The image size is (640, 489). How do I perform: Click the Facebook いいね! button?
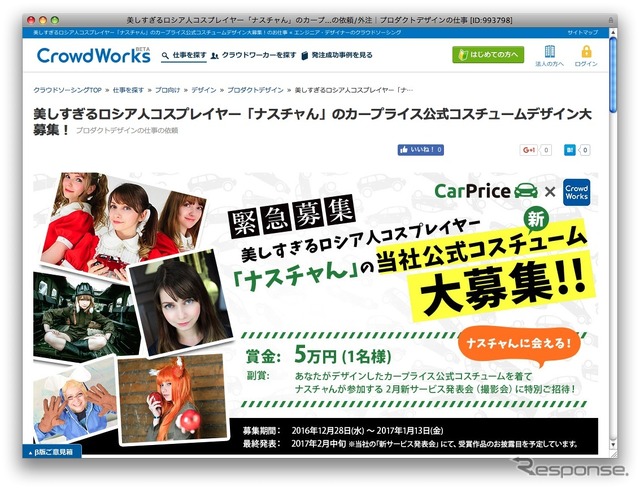click(421, 150)
